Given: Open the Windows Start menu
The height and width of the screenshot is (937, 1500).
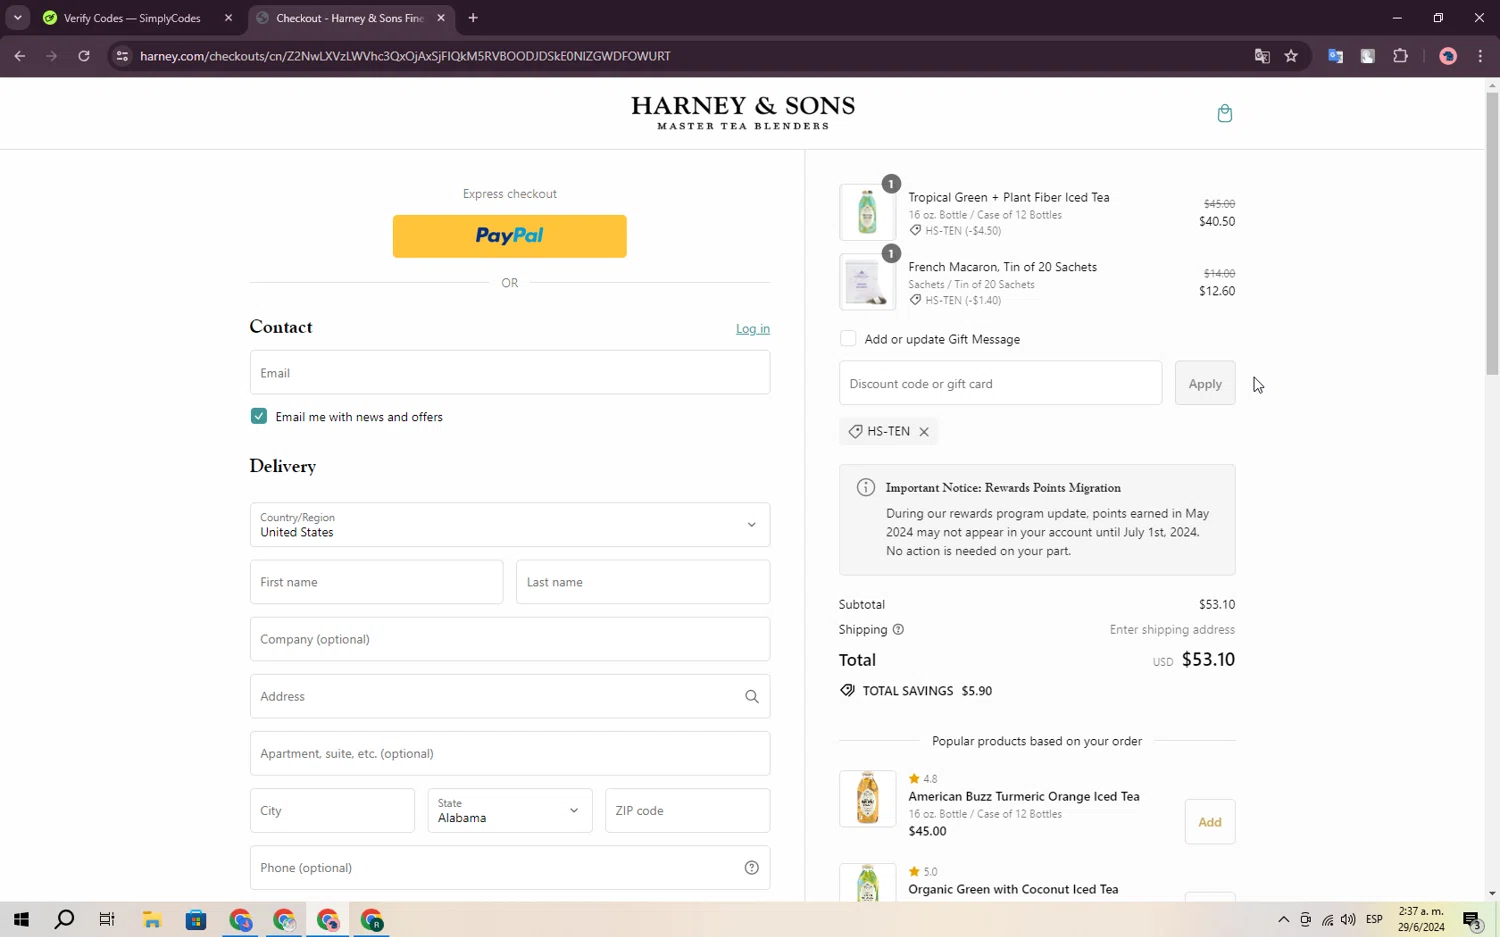Looking at the screenshot, I should (21, 920).
